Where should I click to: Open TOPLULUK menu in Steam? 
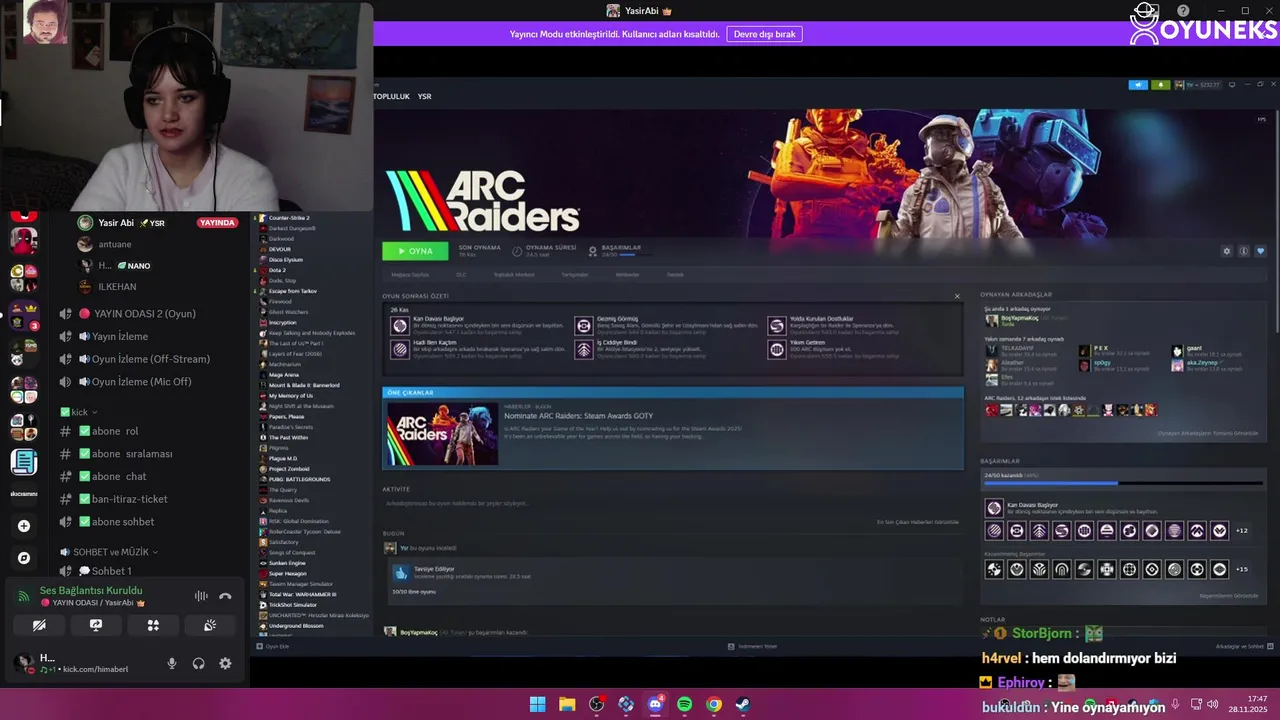(x=391, y=97)
